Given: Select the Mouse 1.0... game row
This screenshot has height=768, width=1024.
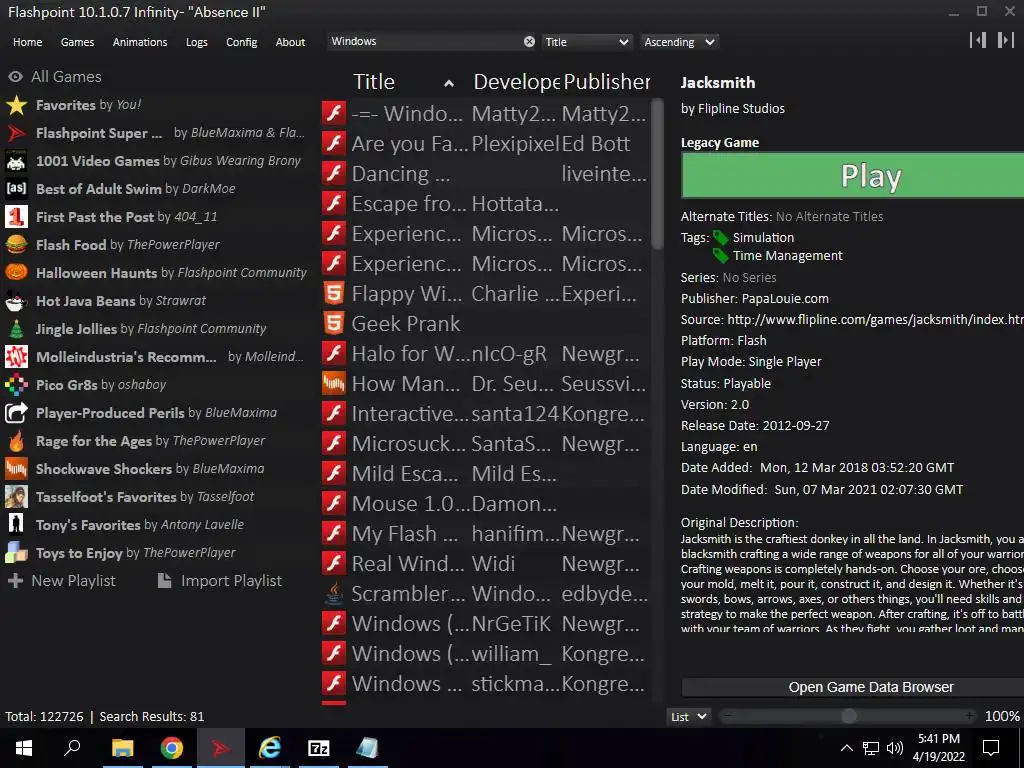Looking at the screenshot, I should 485,504.
